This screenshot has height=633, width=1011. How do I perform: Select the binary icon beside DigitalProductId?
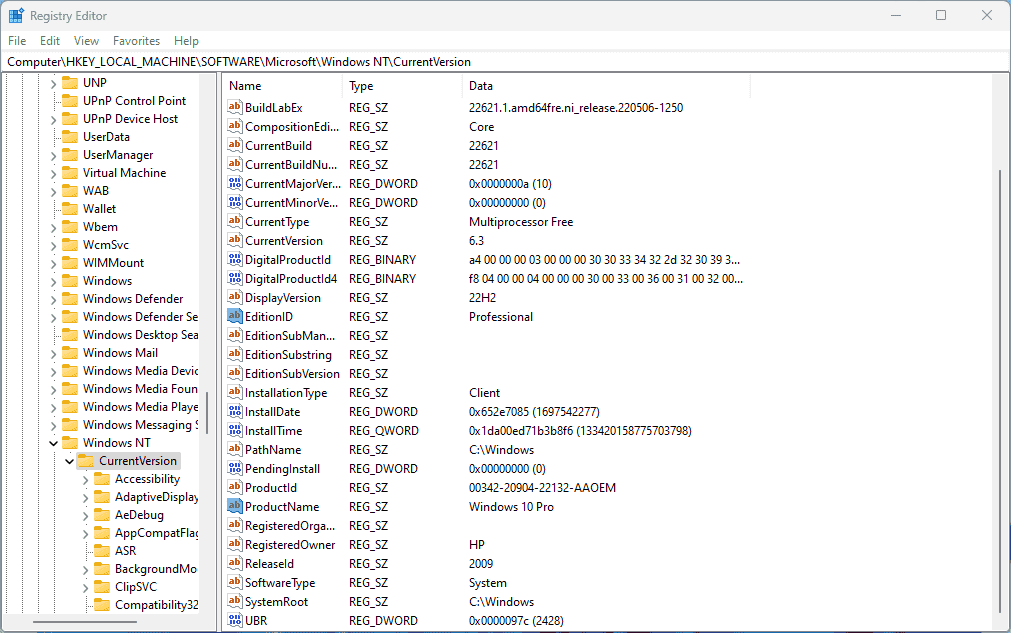[x=235, y=259]
